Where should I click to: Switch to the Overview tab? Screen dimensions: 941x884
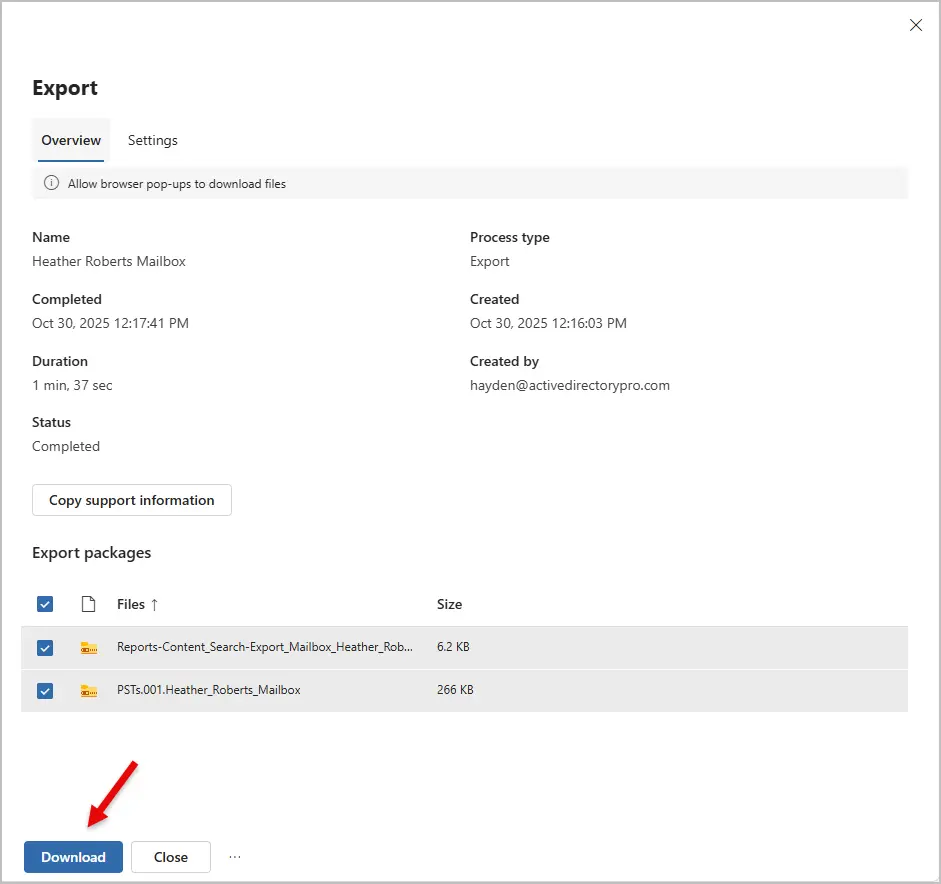pos(71,140)
